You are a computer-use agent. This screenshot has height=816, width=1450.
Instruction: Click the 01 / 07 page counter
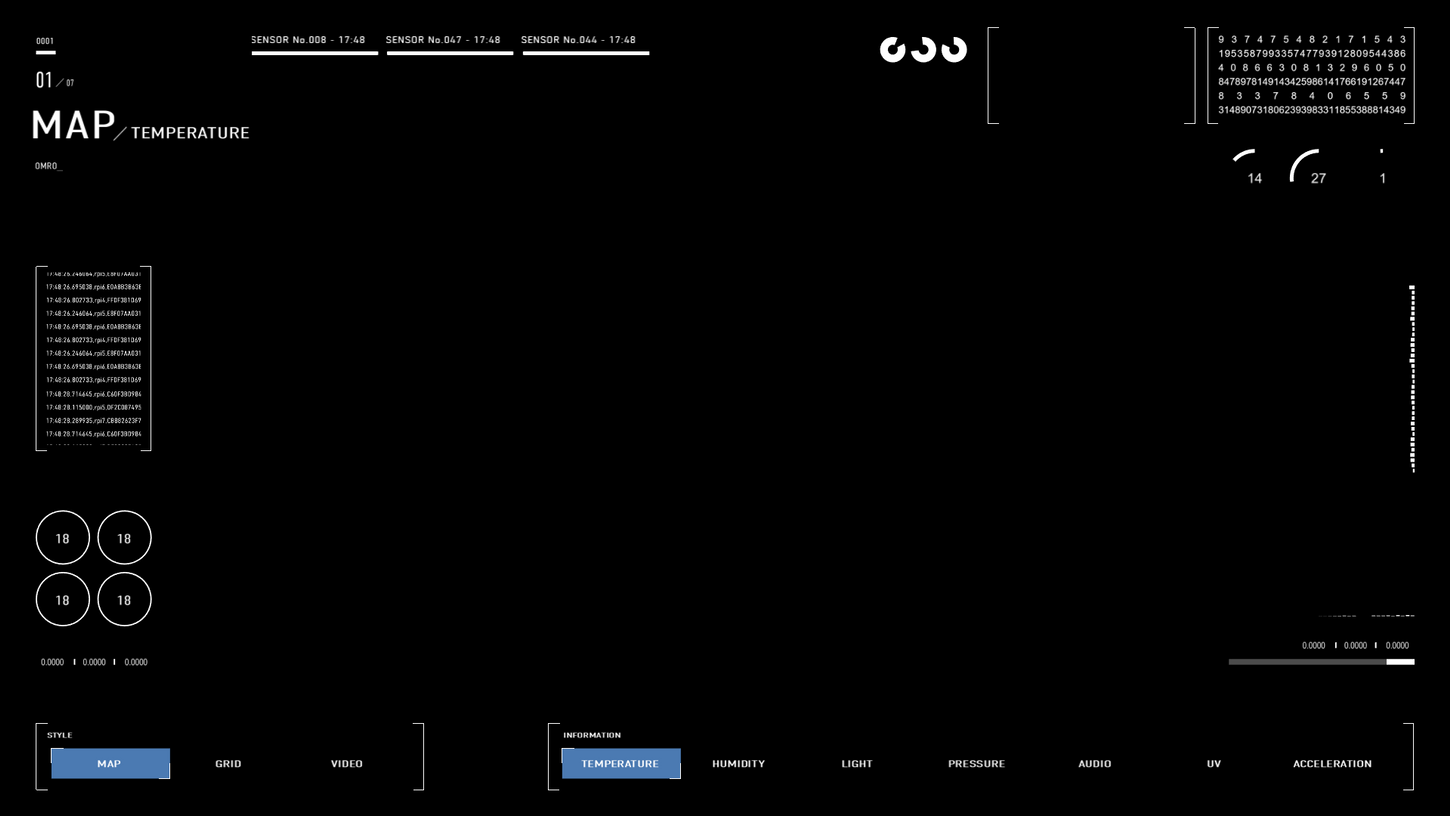pyautogui.click(x=55, y=80)
